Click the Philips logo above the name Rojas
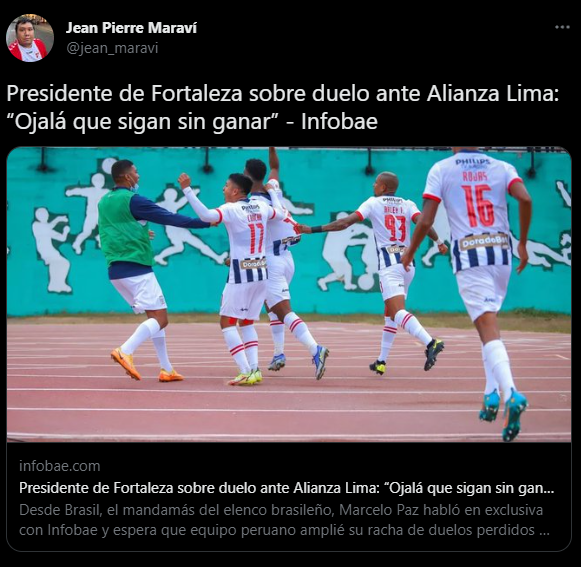The width and height of the screenshot is (581, 567). click(x=472, y=162)
